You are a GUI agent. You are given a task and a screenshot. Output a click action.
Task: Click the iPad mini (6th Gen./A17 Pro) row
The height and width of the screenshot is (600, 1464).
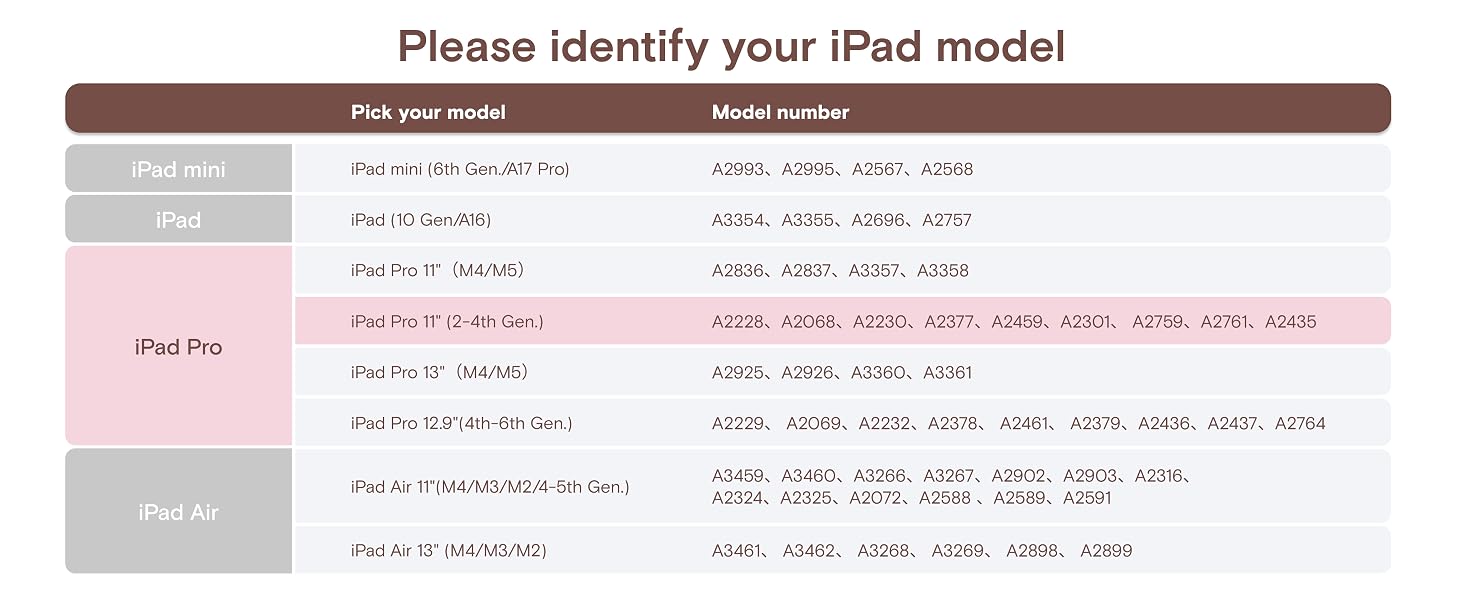coord(842,168)
